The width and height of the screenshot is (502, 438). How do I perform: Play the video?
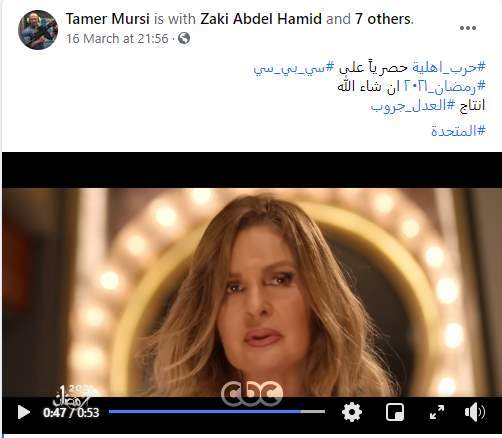point(23,412)
